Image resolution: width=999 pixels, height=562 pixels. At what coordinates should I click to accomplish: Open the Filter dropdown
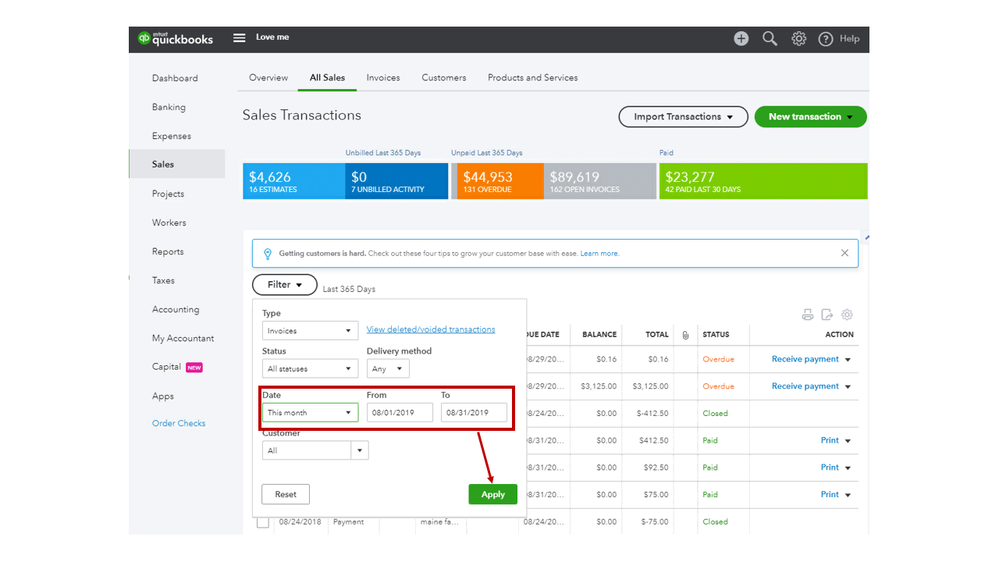tap(285, 285)
